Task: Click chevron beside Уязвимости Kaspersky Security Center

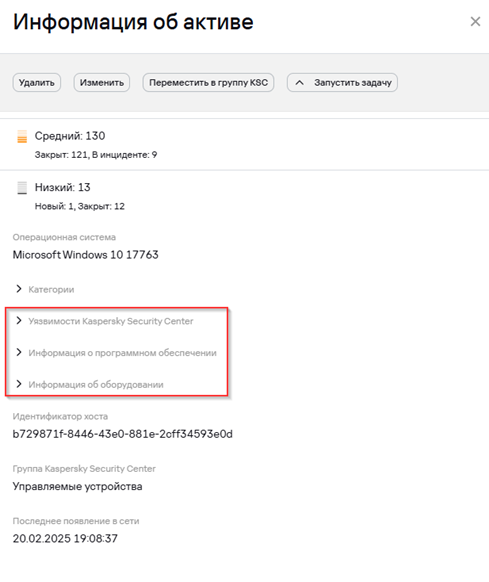Action: click(x=19, y=321)
